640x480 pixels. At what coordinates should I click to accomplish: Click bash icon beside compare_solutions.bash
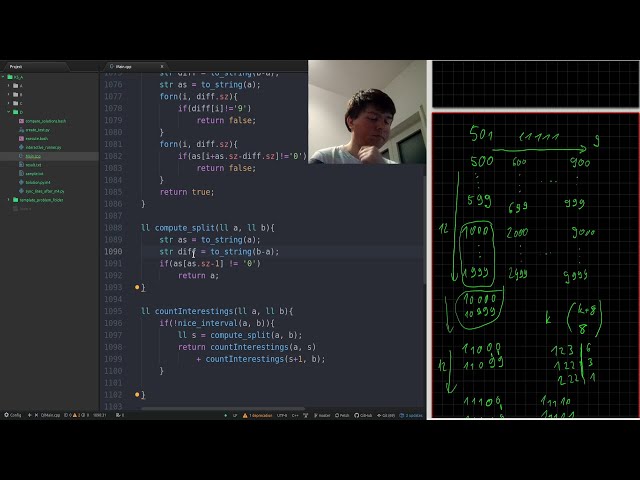tap(21, 121)
